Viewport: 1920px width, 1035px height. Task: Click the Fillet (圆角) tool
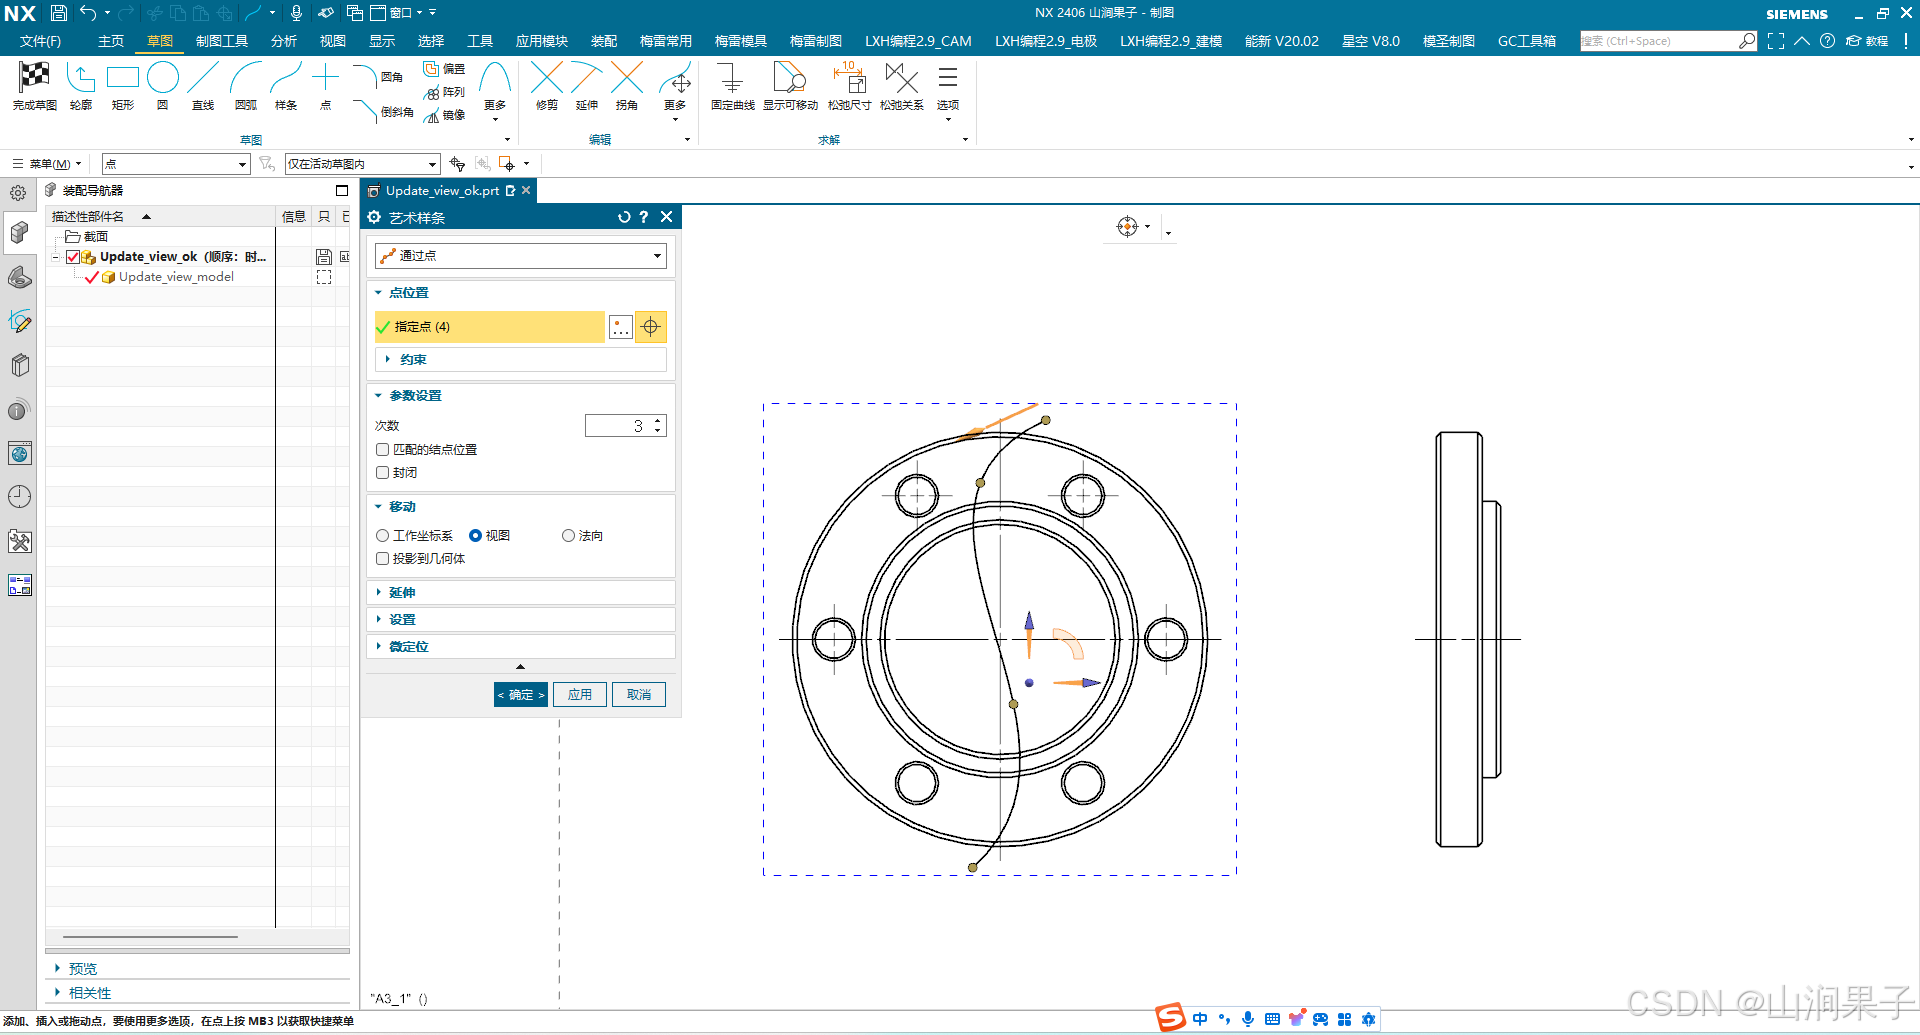pos(380,76)
